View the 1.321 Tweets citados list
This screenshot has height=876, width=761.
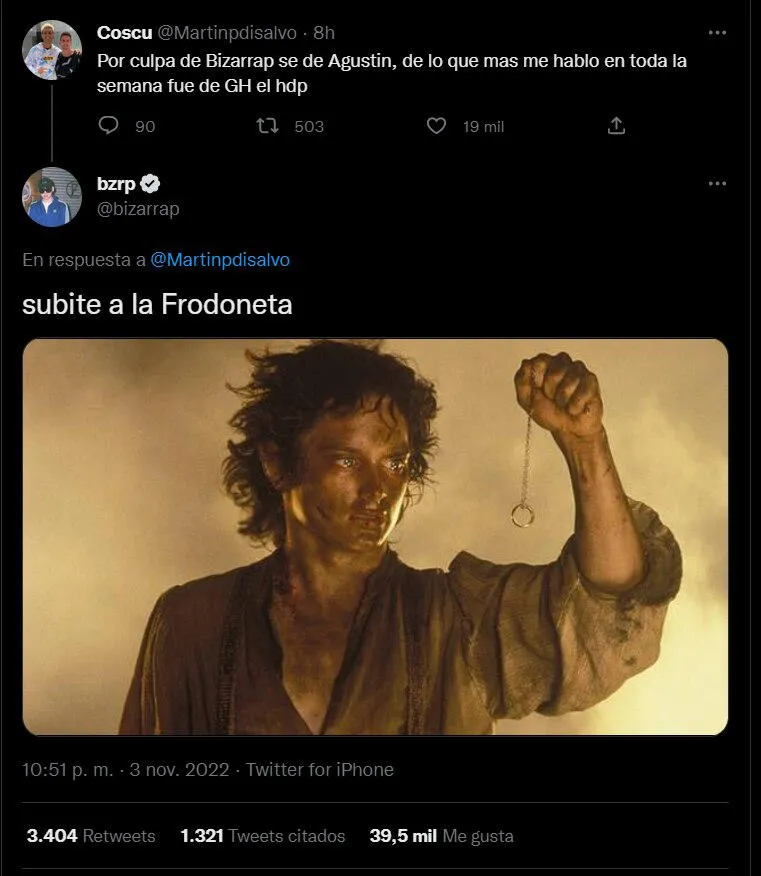pos(263,836)
